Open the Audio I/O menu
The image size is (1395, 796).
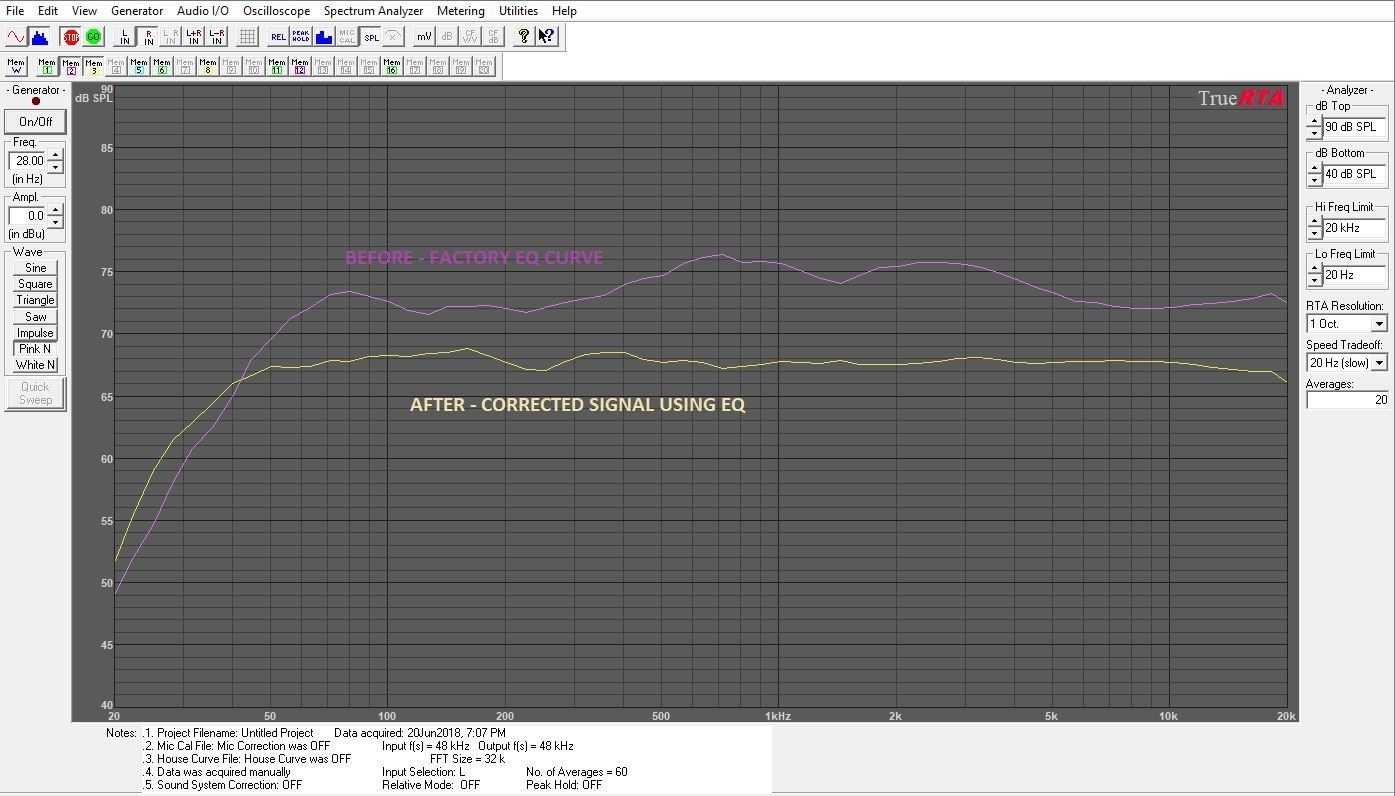202,11
